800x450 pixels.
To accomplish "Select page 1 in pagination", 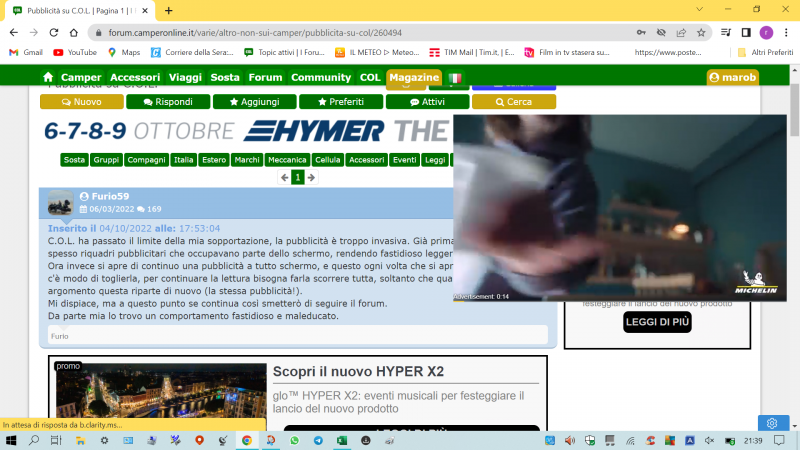I will [x=298, y=178].
